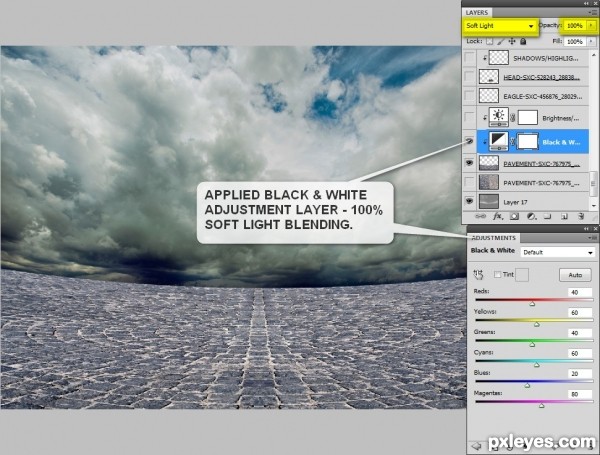Image resolution: width=600 pixels, height=455 pixels.
Task: Click the Reds value field
Action: pos(580,292)
